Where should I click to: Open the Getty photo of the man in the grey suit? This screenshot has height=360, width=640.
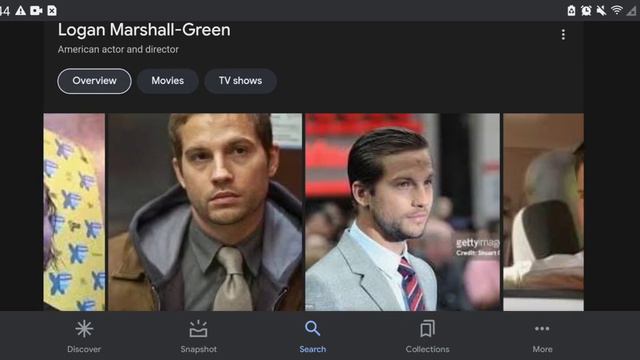point(402,212)
